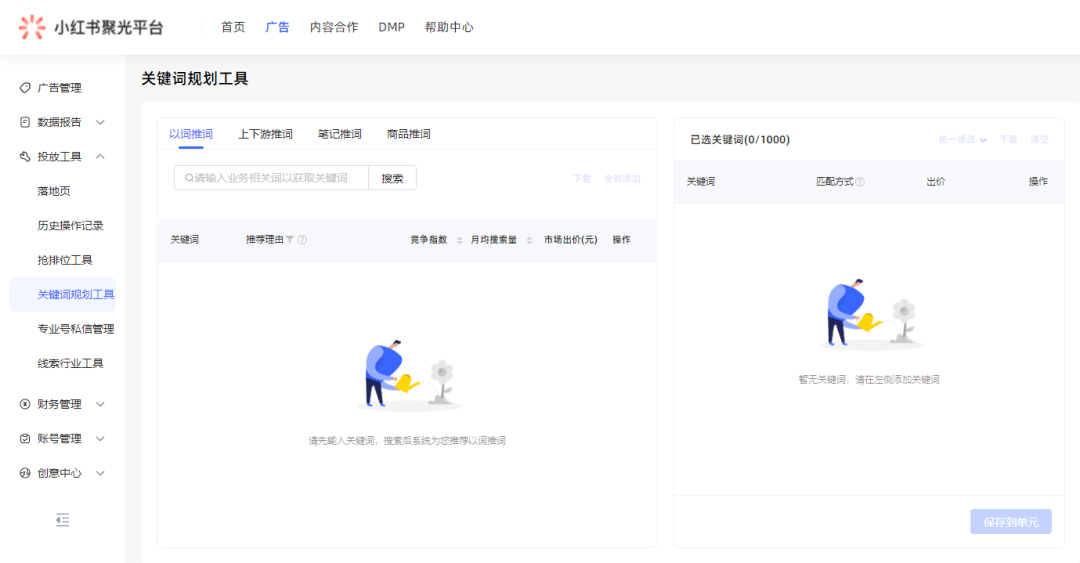The height and width of the screenshot is (563, 1080).
Task: Sort by 竞争指数 using the sort arrows
Action: tap(459, 240)
